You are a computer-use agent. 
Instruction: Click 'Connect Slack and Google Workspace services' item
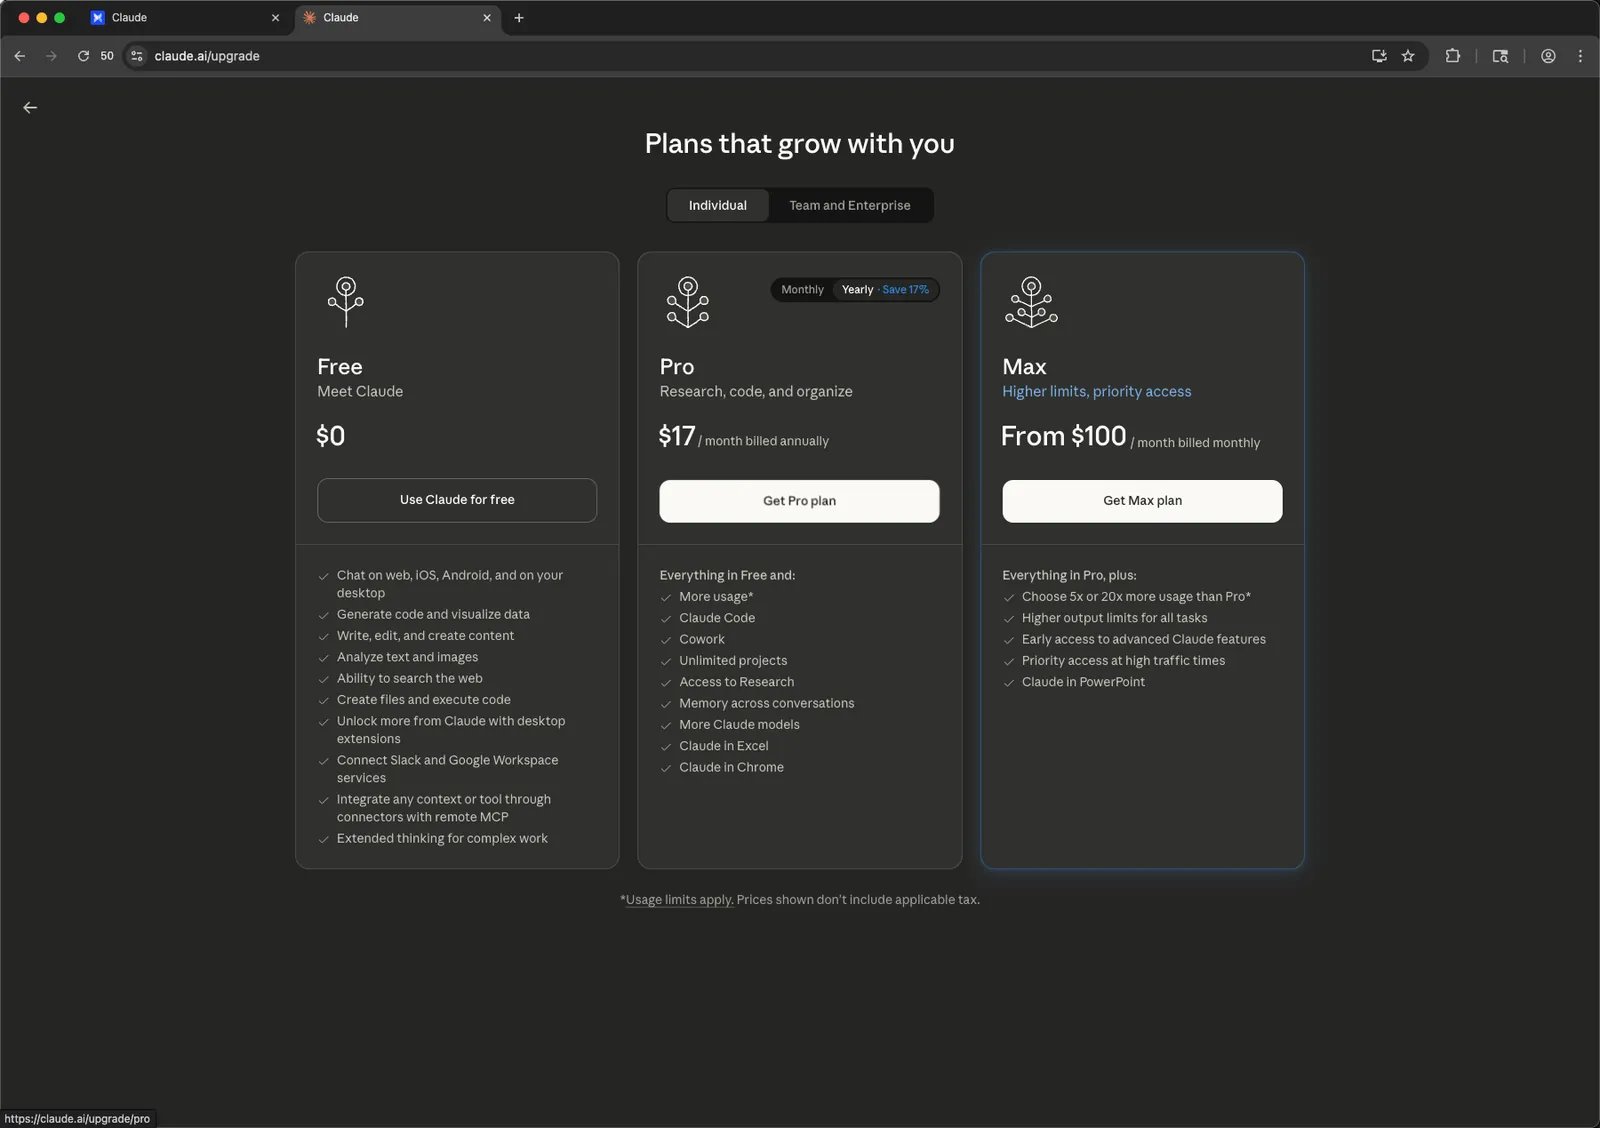point(447,769)
